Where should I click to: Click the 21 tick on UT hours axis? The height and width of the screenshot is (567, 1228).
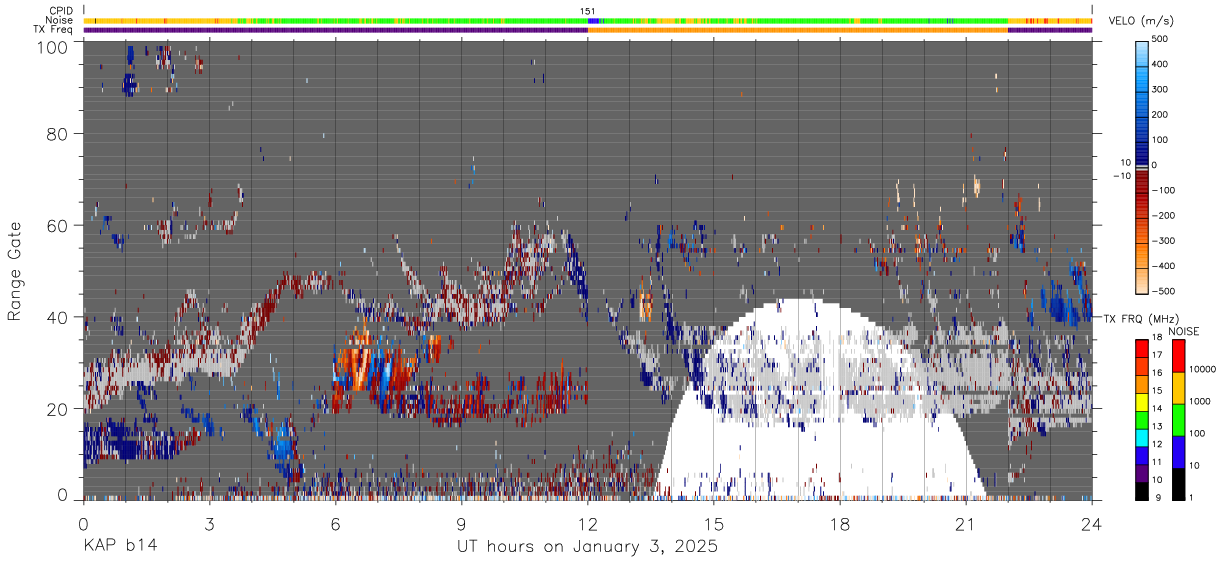pyautogui.click(x=966, y=524)
